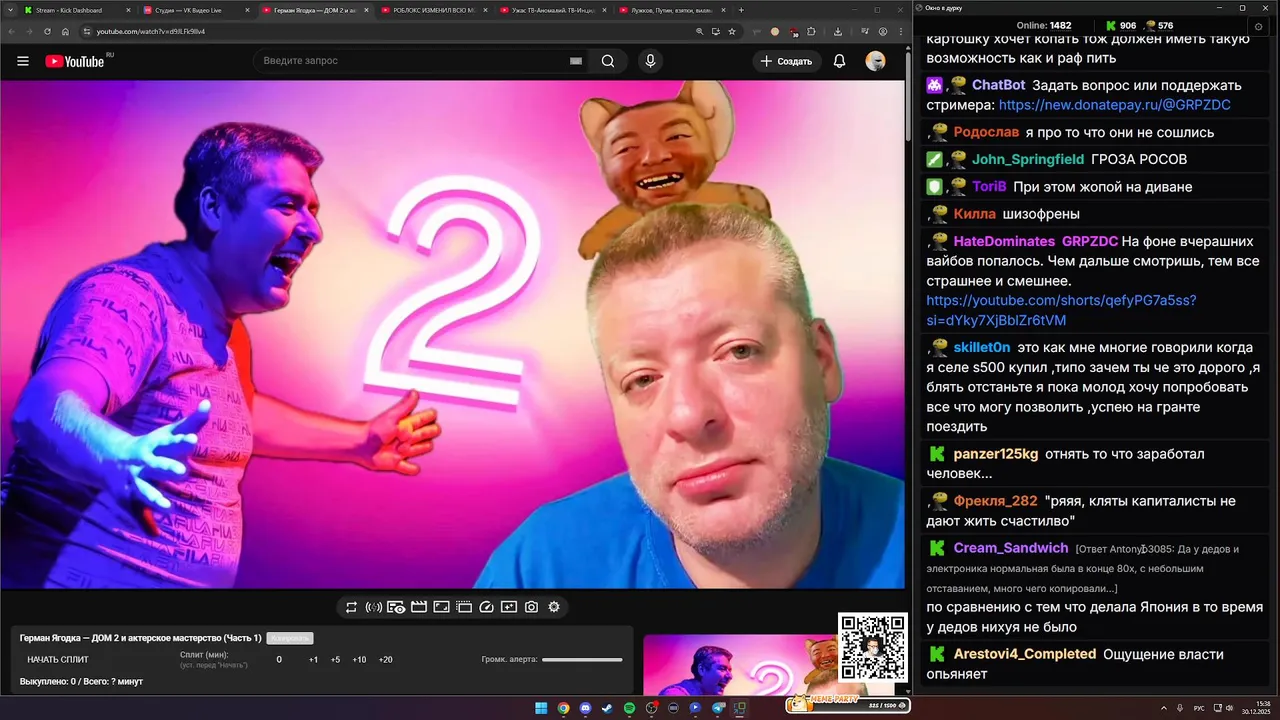The height and width of the screenshot is (720, 1280).
Task: Switch to Stream - Kick Dashboard tab
Action: coord(76,10)
